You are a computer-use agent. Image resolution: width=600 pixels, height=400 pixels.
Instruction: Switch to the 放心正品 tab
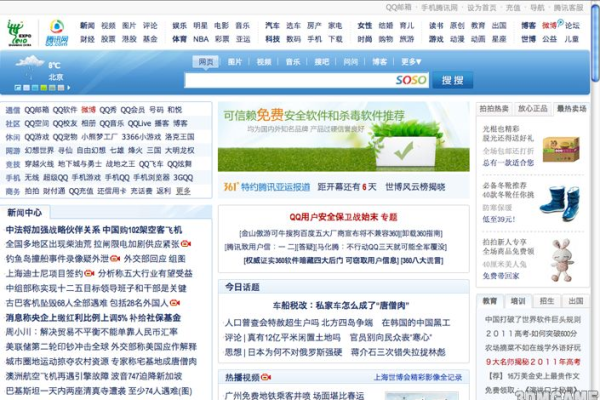(x=532, y=109)
